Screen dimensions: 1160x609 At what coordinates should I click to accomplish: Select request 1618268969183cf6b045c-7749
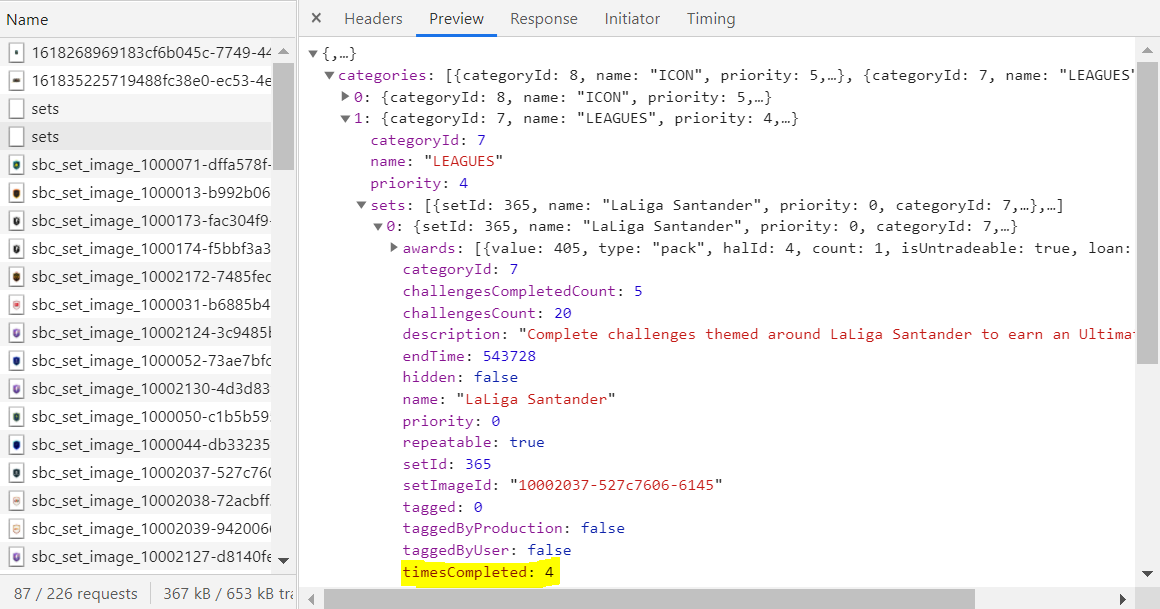(x=151, y=53)
